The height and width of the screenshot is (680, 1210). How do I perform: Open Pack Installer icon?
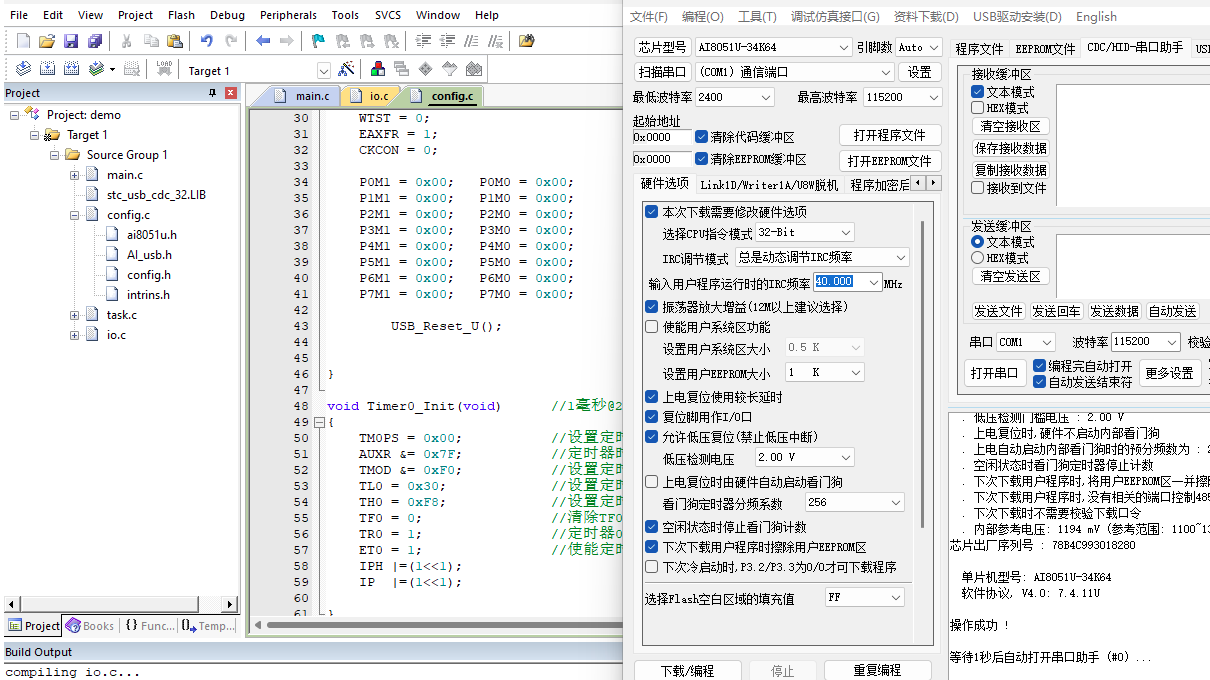coord(474,69)
